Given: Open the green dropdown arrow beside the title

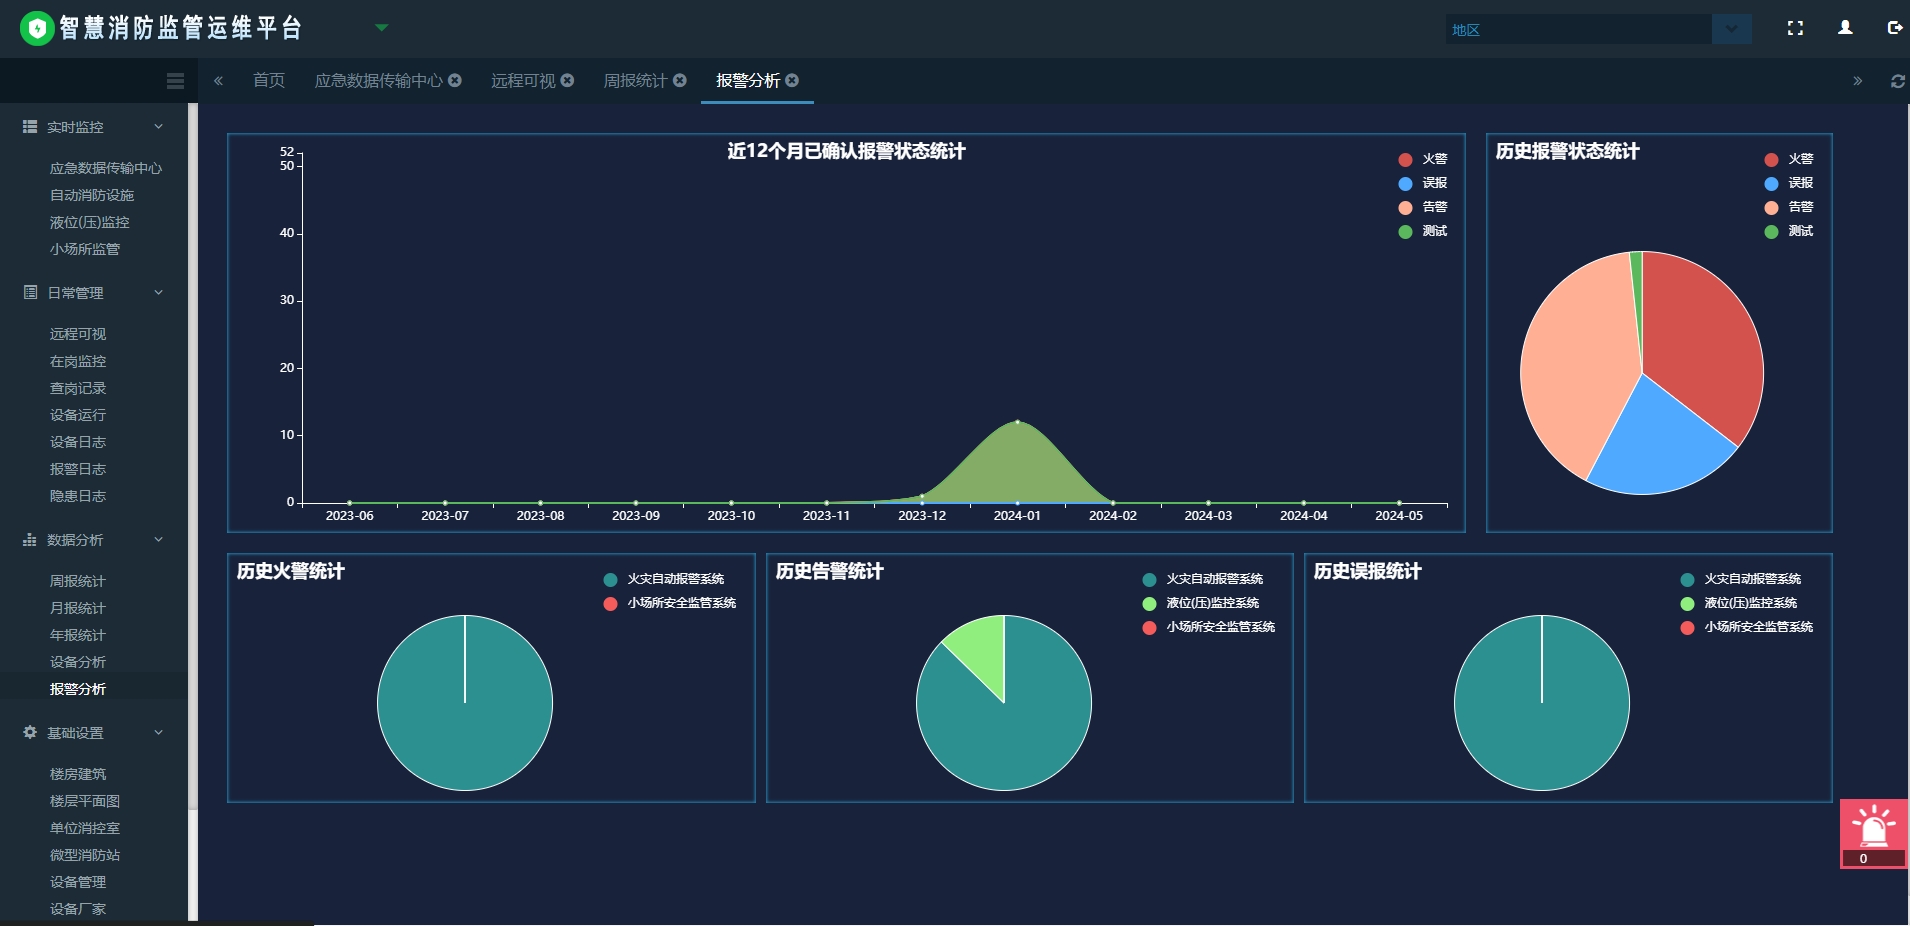Looking at the screenshot, I should (381, 28).
